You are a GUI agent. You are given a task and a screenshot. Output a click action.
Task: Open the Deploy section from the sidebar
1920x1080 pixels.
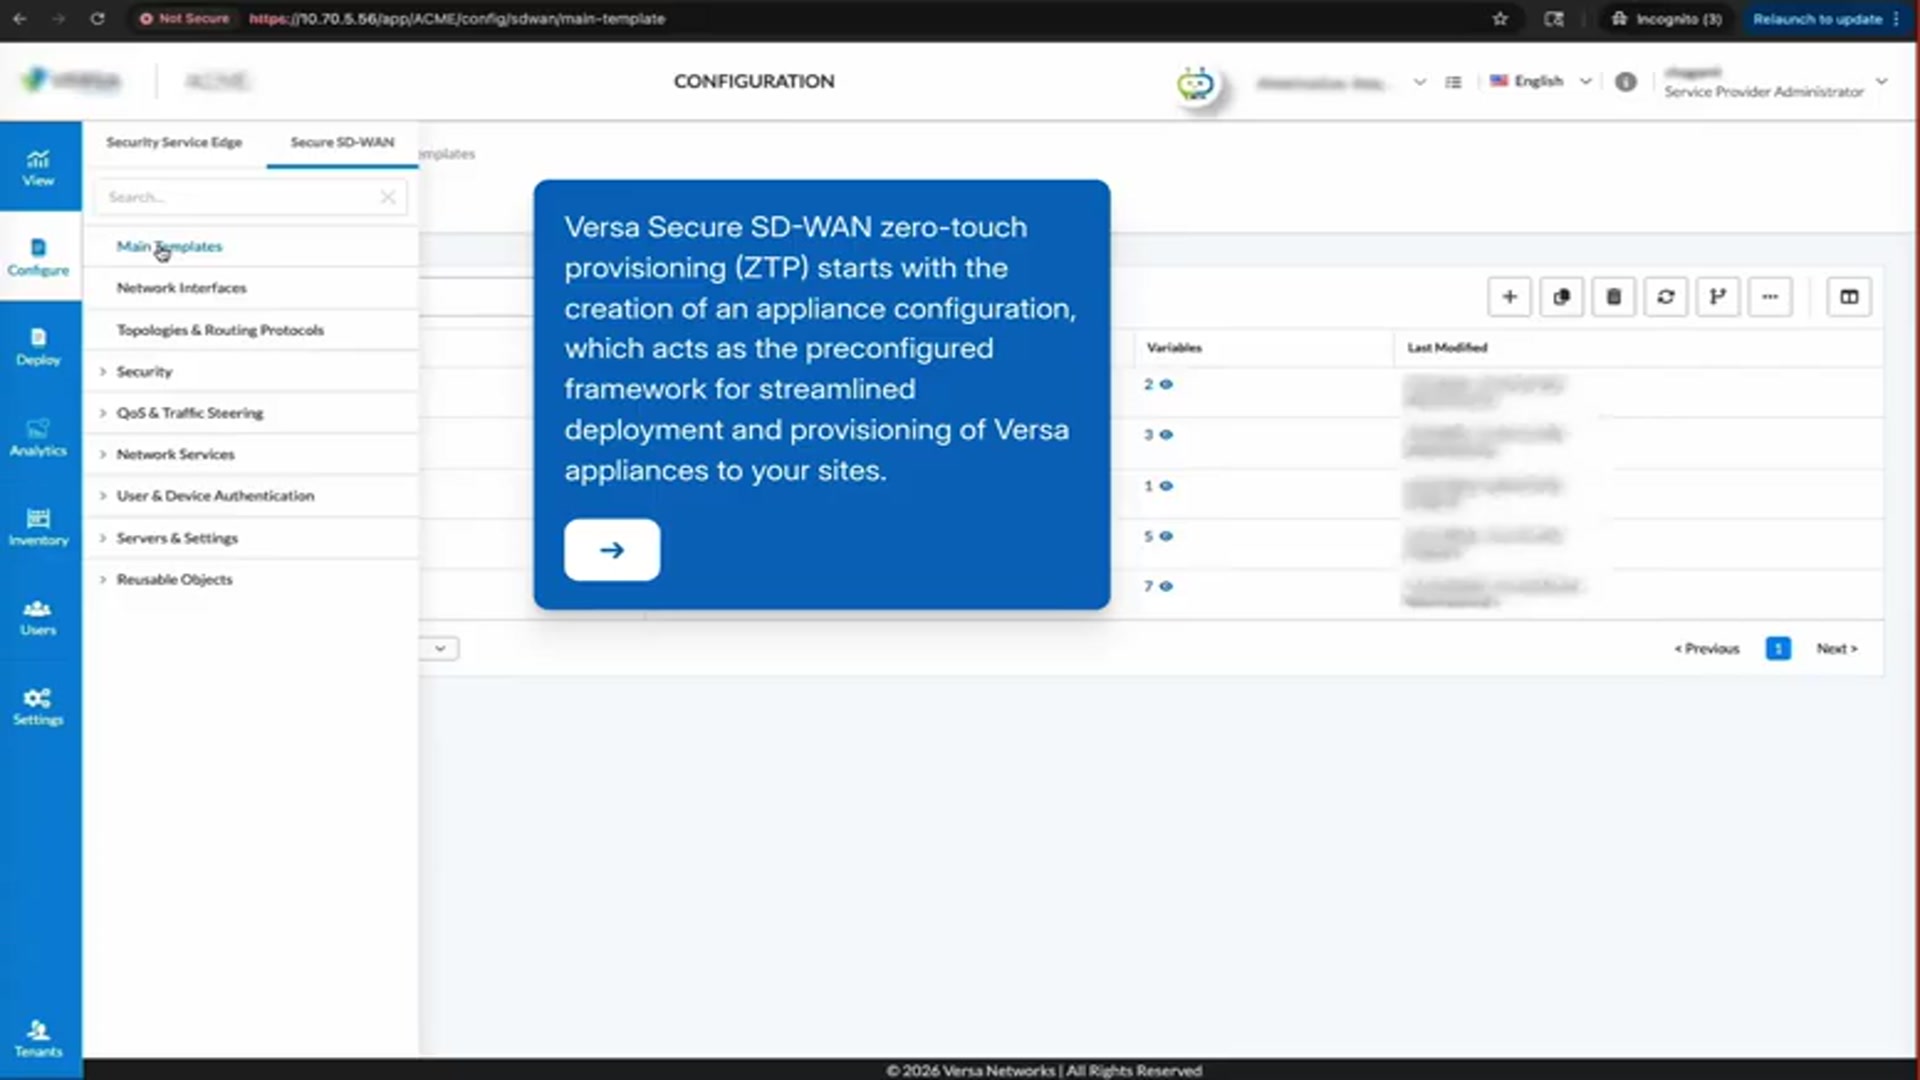(37, 347)
